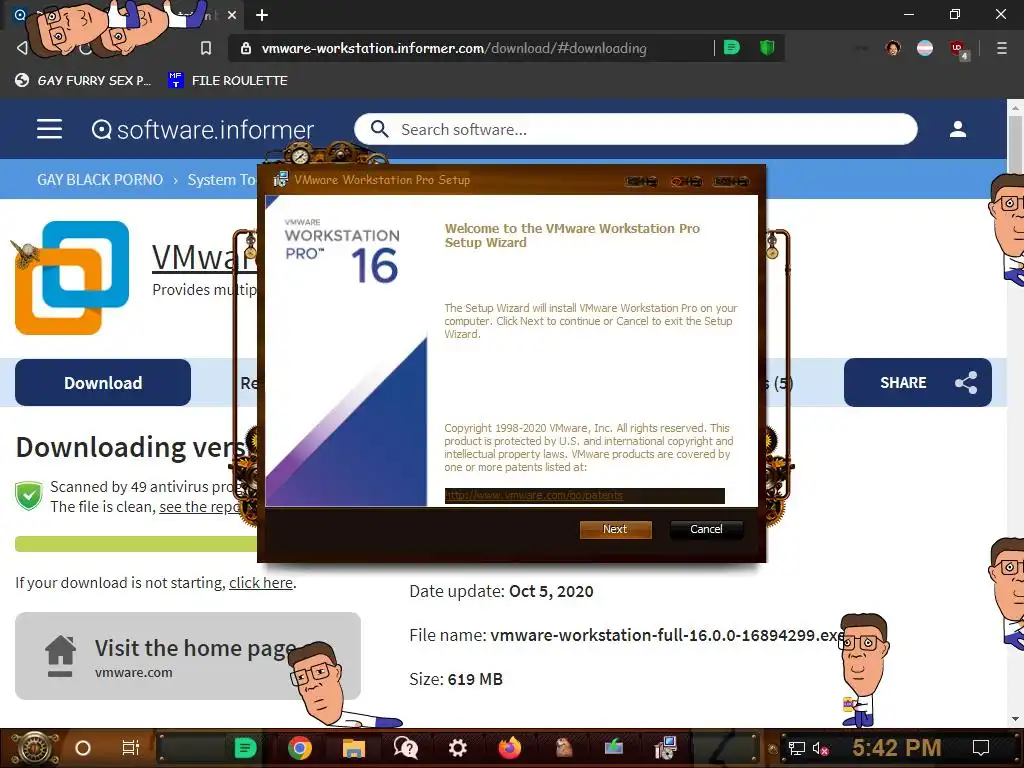Click the browser back arrow

pos(22,48)
